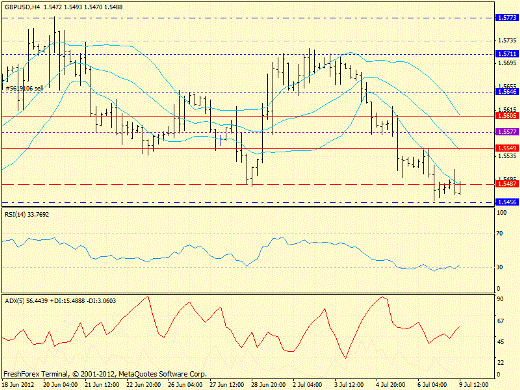Click the 28 Jun 20:00 time label

click(269, 384)
